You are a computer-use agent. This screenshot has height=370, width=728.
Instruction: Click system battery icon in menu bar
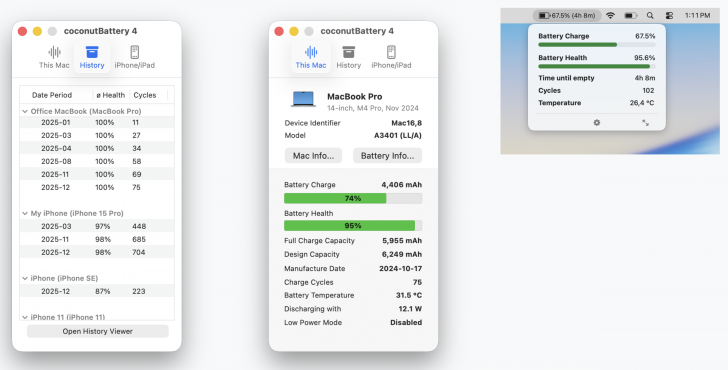pos(630,15)
